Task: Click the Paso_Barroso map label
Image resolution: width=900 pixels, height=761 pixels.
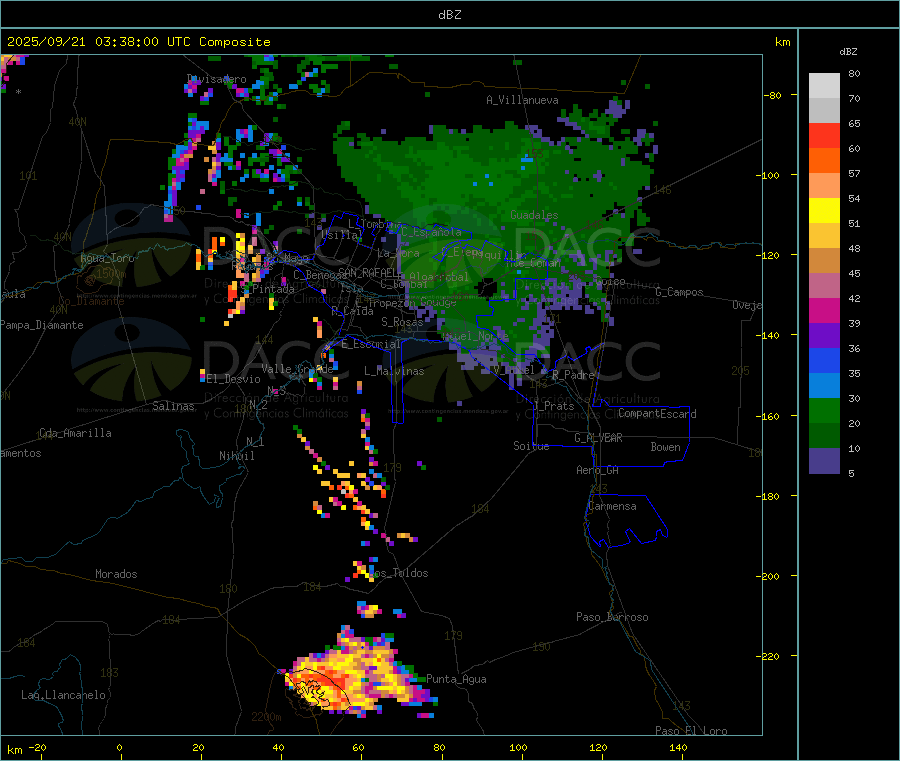Action: (612, 617)
